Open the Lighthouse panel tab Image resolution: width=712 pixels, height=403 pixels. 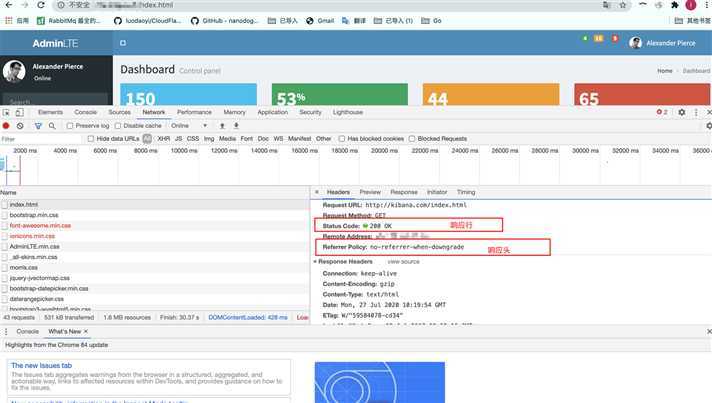(348, 112)
